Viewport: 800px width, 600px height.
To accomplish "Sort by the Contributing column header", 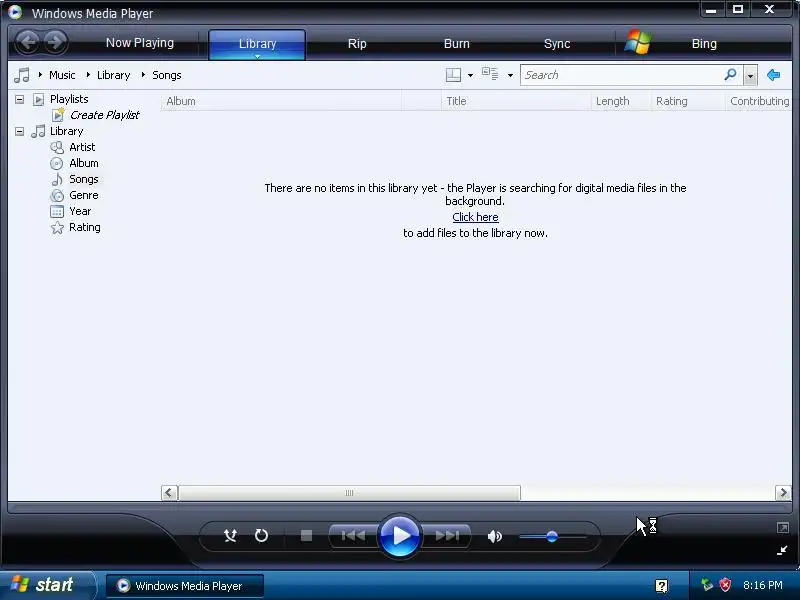I will (759, 101).
